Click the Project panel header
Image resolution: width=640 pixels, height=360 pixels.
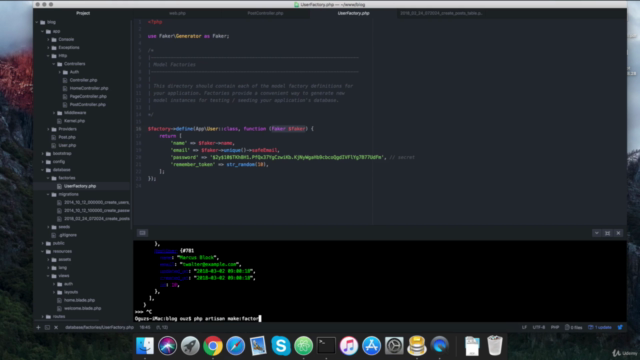pyautogui.click(x=83, y=13)
